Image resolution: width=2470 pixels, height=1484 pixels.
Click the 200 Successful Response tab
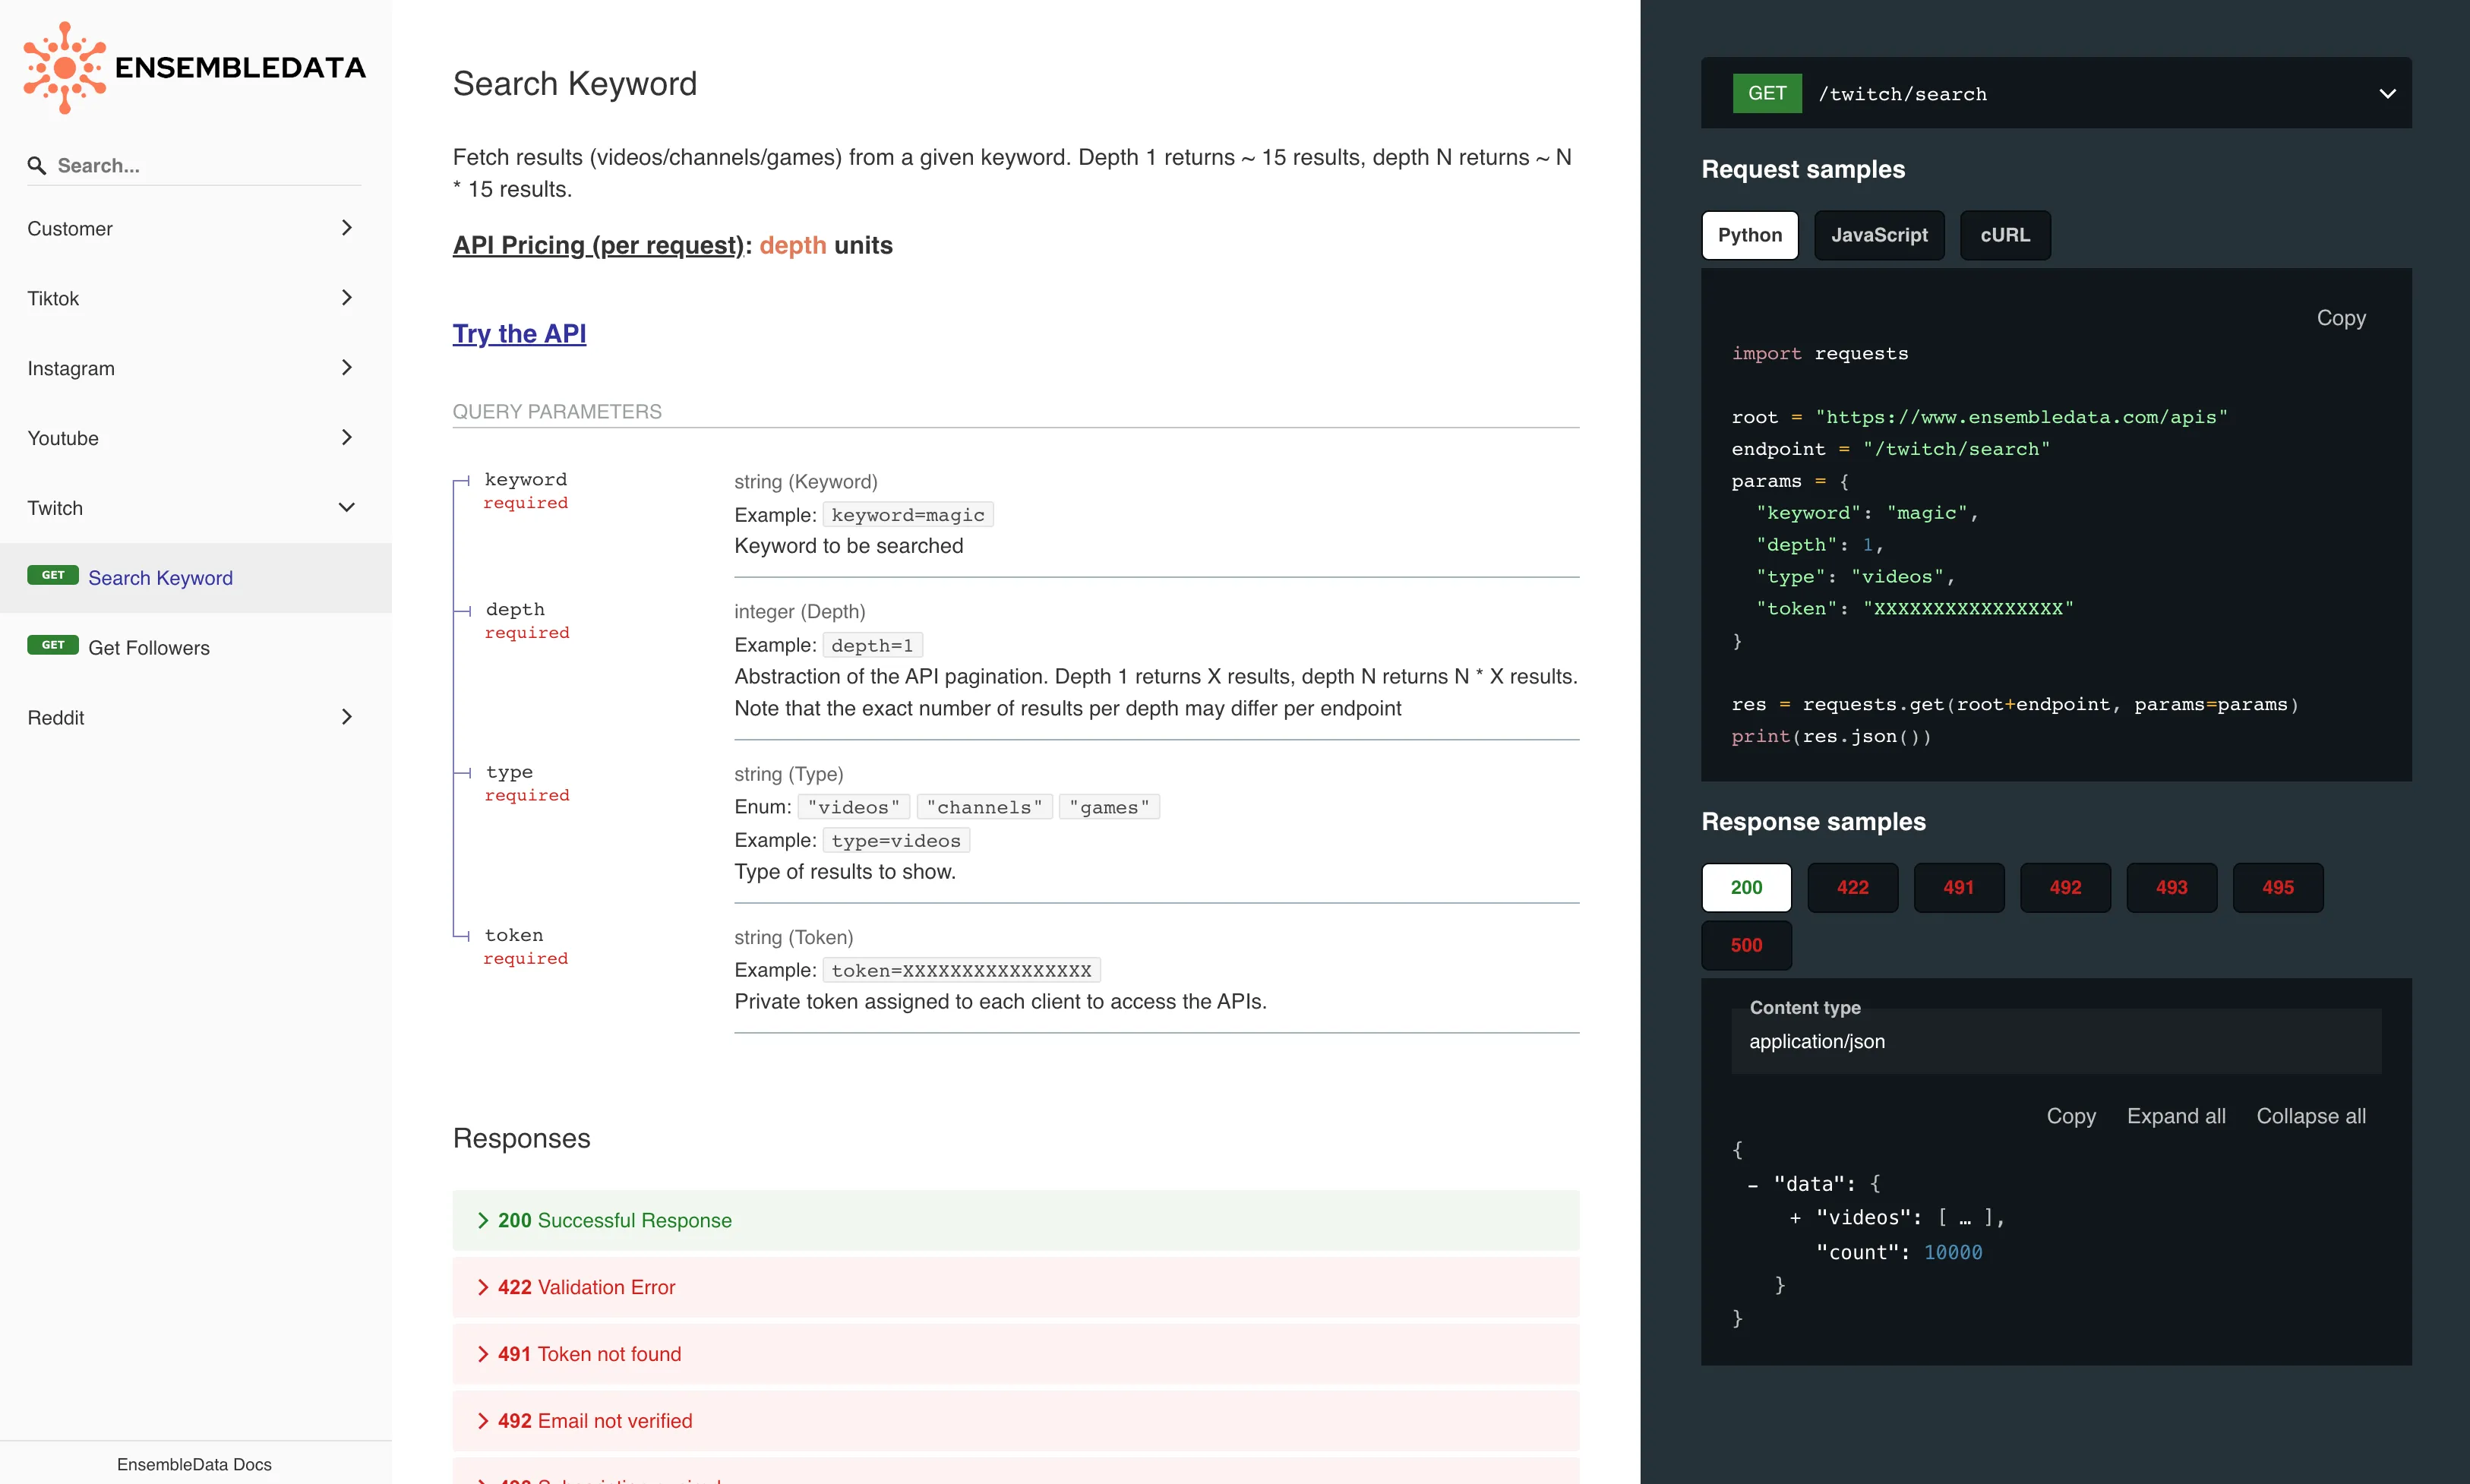pos(612,1219)
